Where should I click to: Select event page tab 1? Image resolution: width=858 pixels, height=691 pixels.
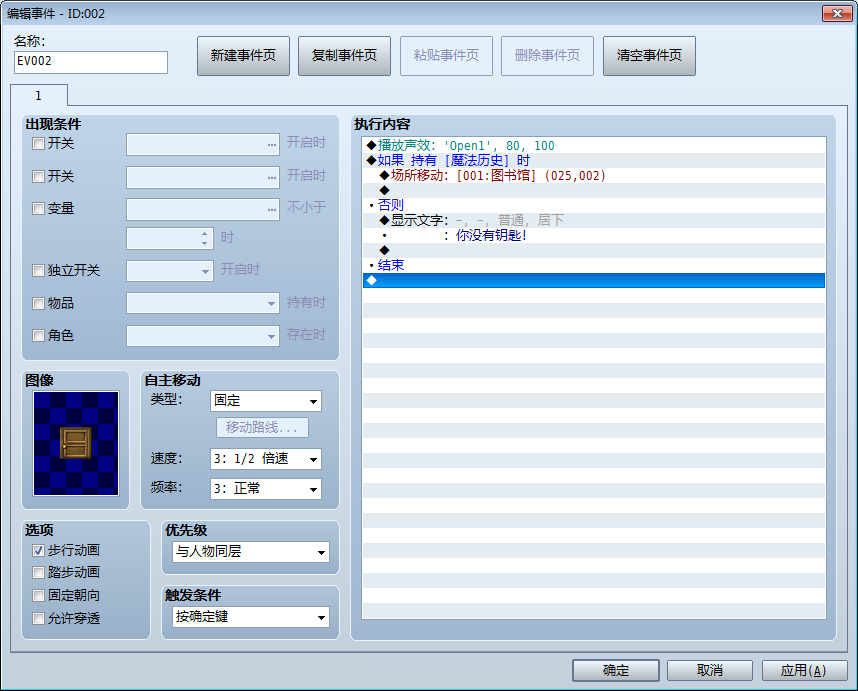coord(39,96)
